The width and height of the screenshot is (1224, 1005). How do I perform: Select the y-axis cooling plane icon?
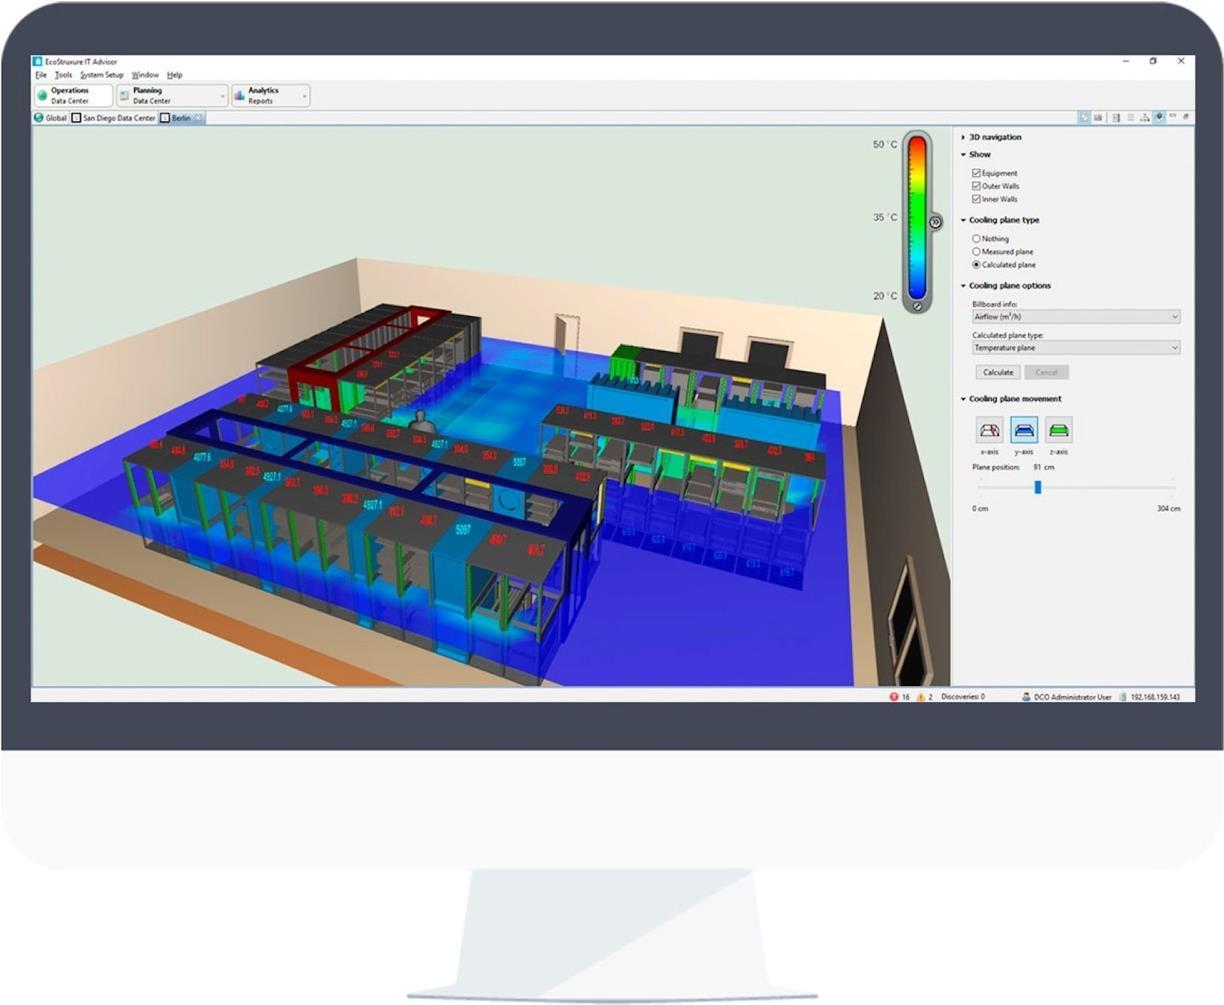click(x=1024, y=430)
